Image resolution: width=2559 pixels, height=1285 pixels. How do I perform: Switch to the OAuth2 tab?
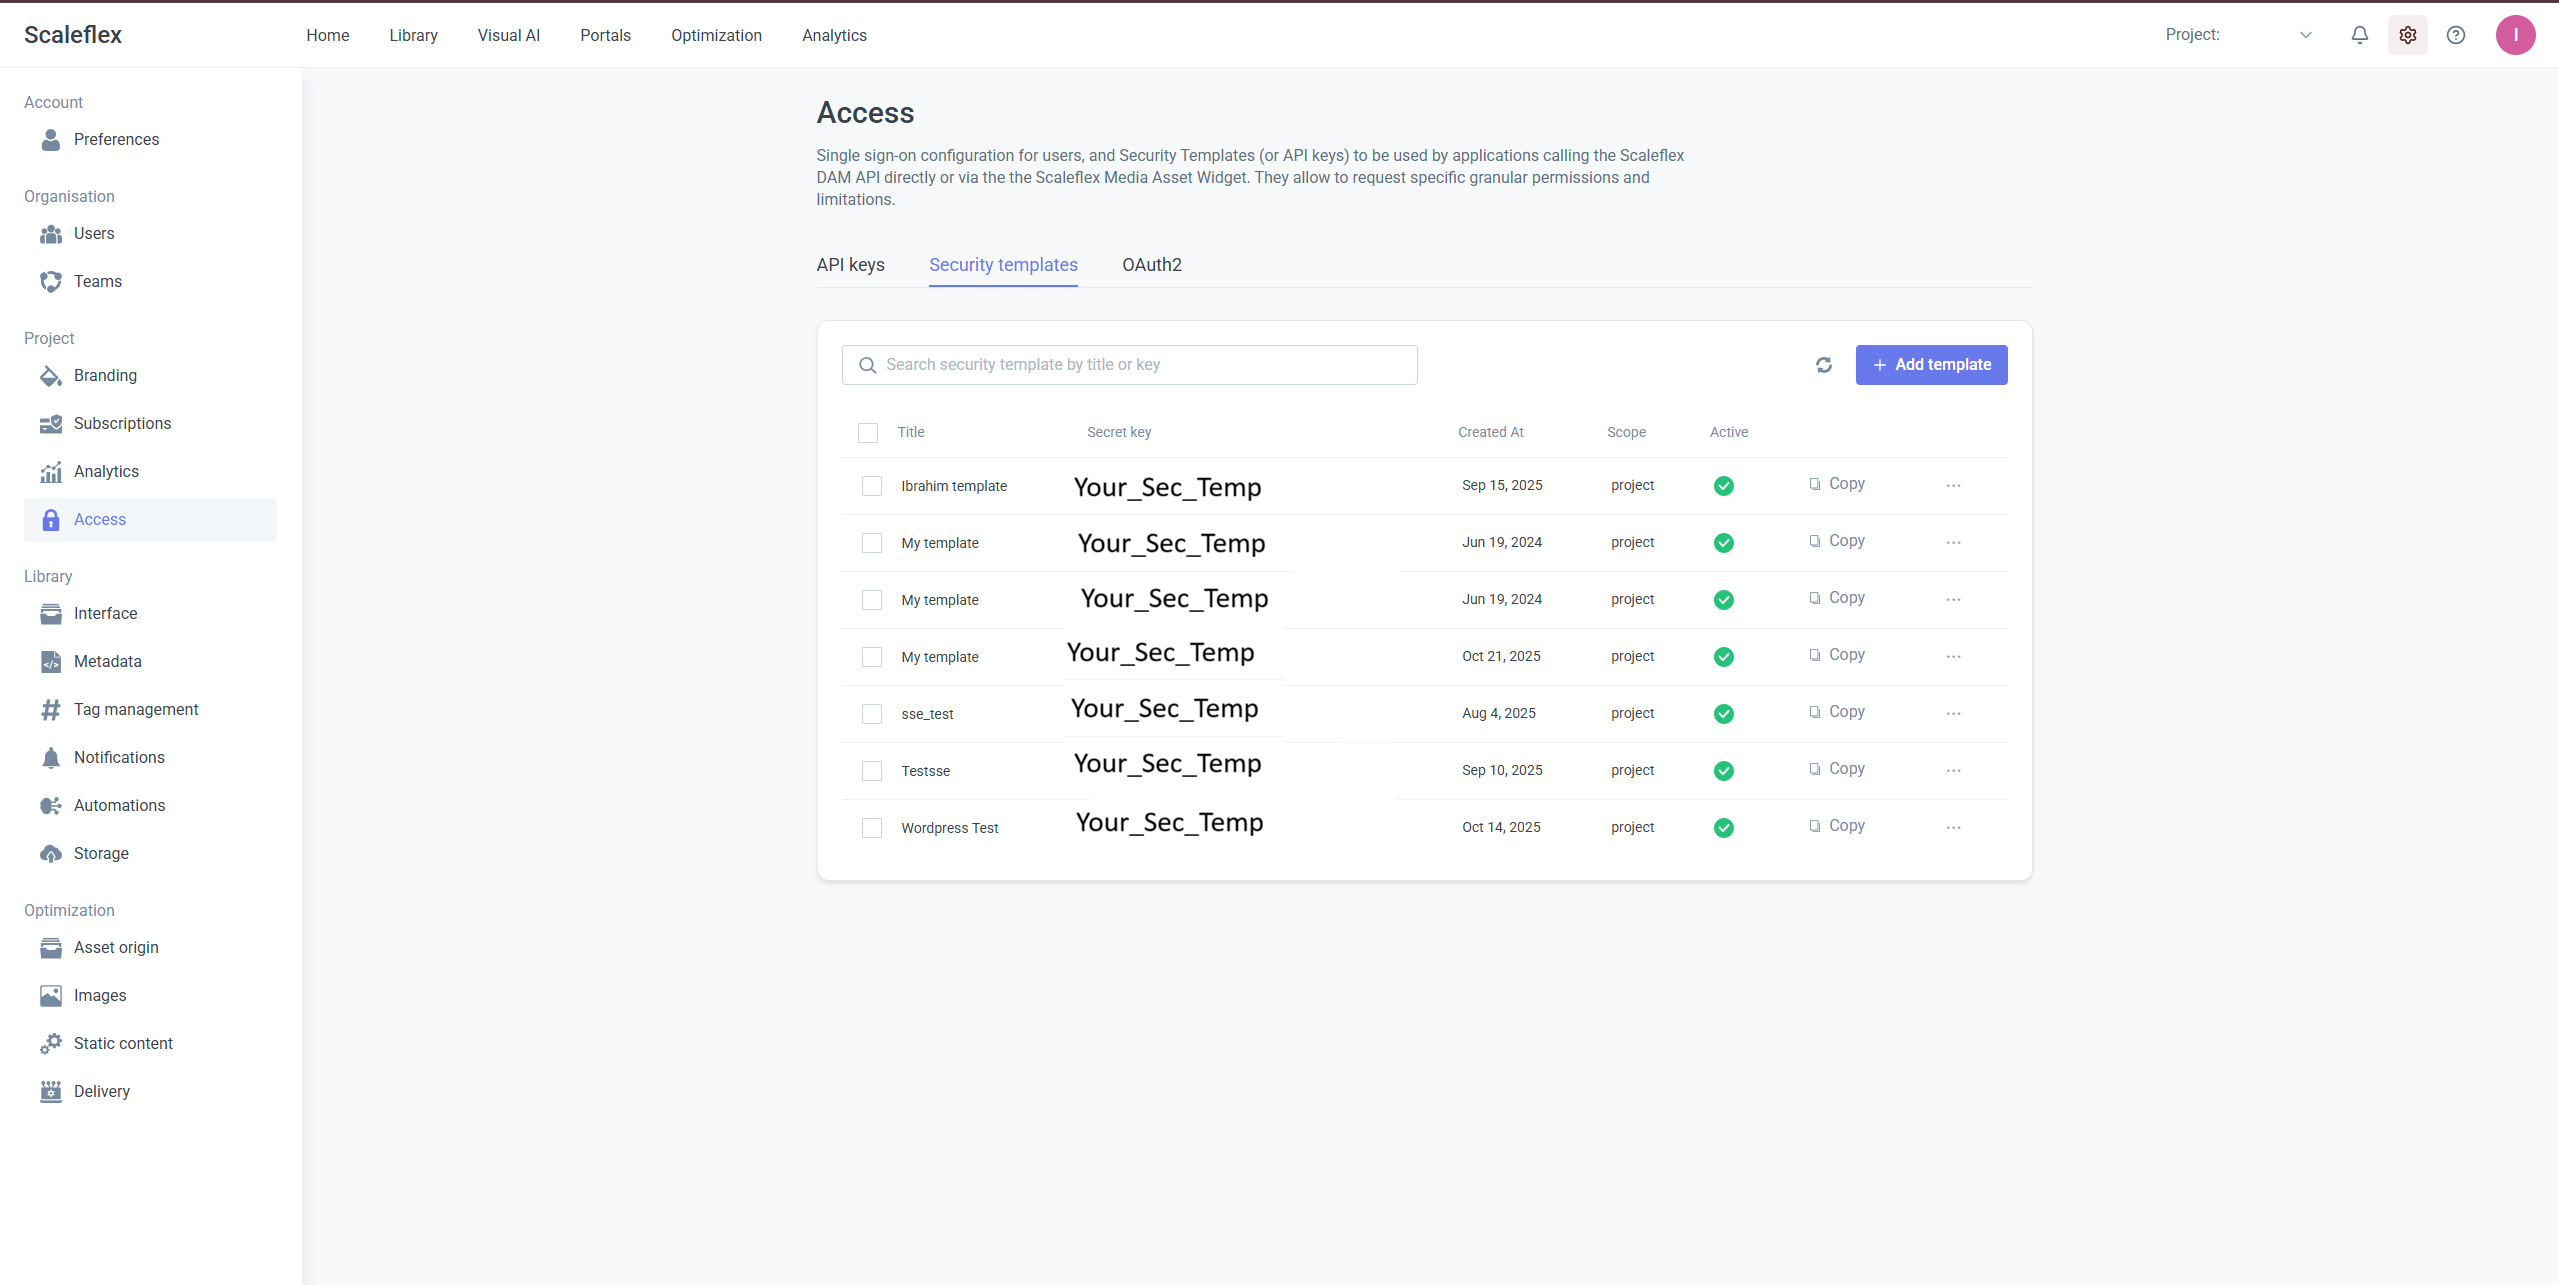(x=1151, y=265)
